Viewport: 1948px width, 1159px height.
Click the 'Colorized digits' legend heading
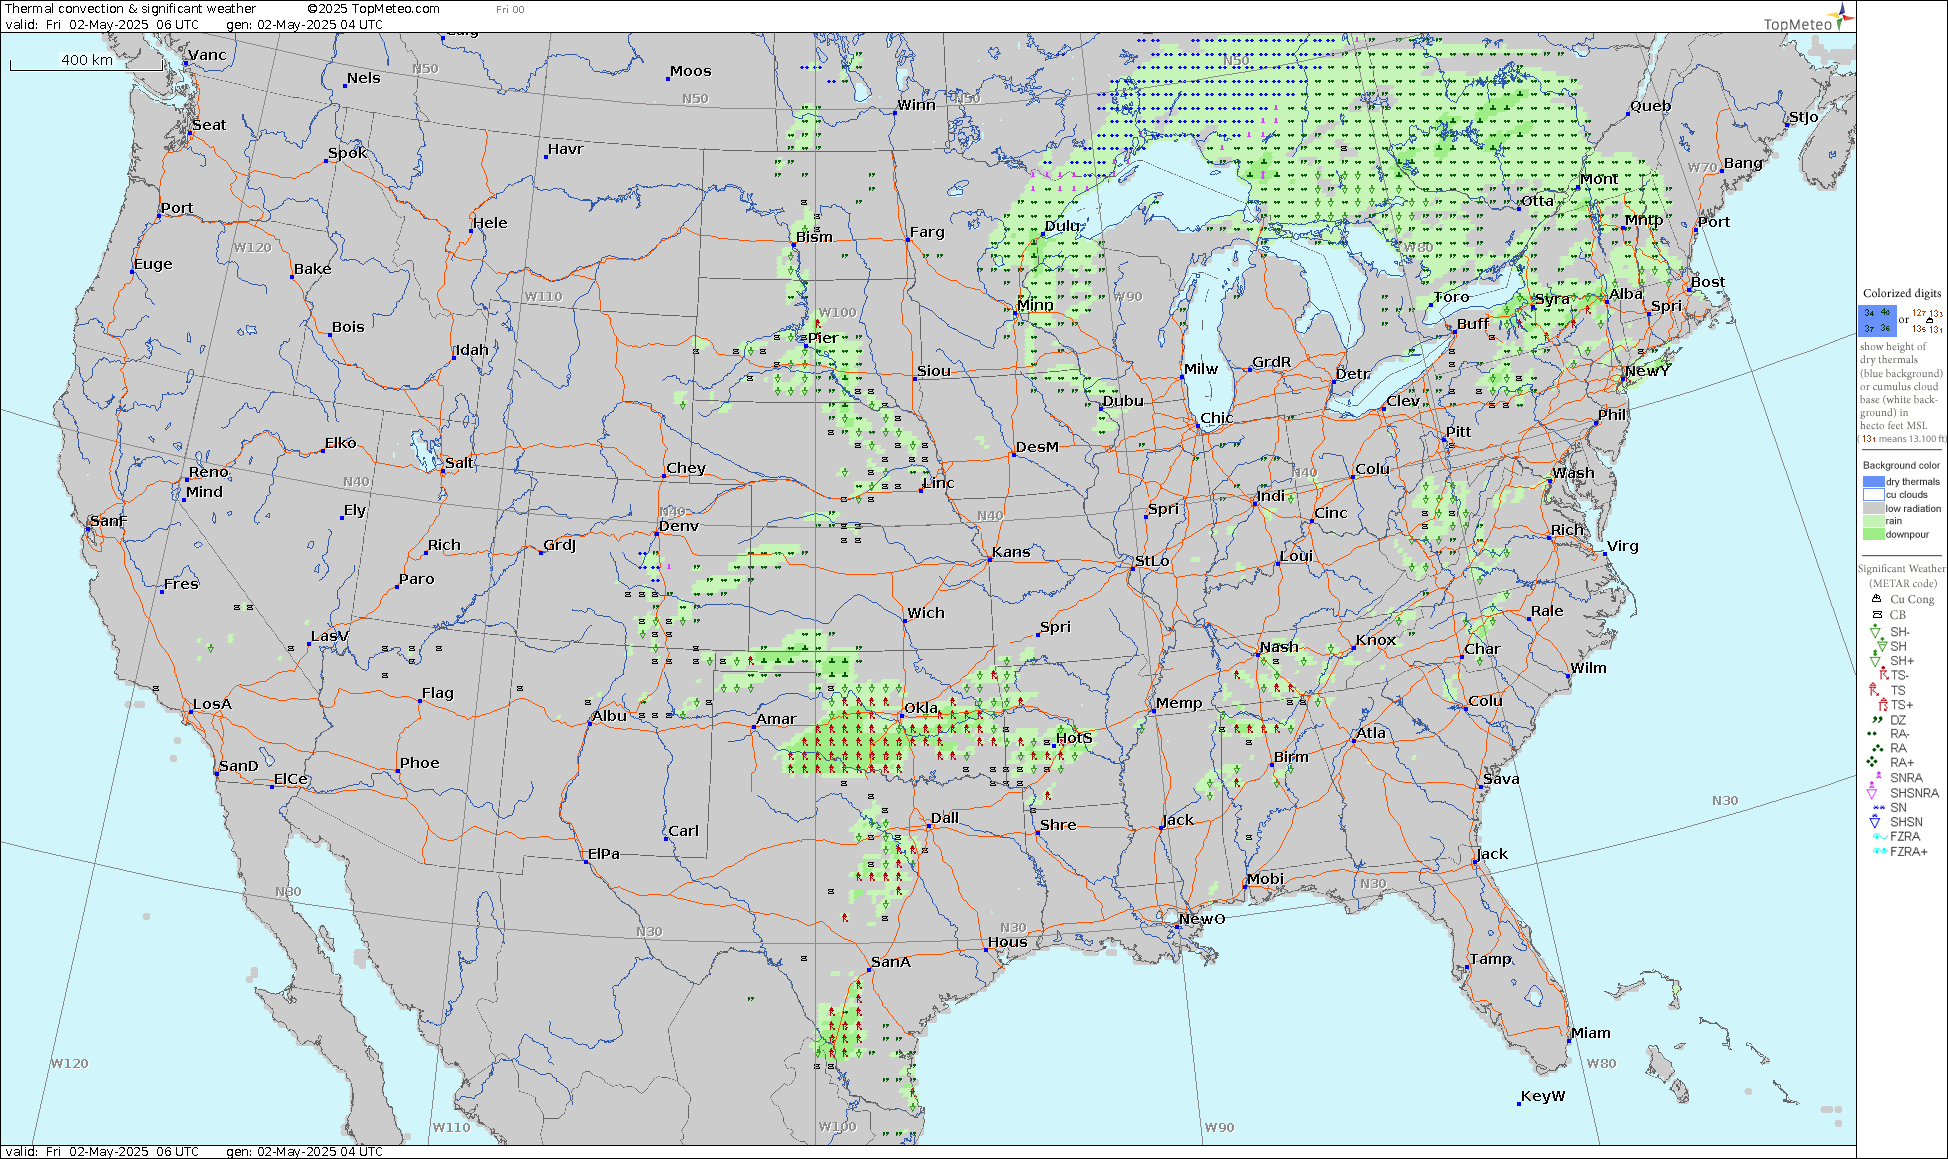coord(1902,293)
